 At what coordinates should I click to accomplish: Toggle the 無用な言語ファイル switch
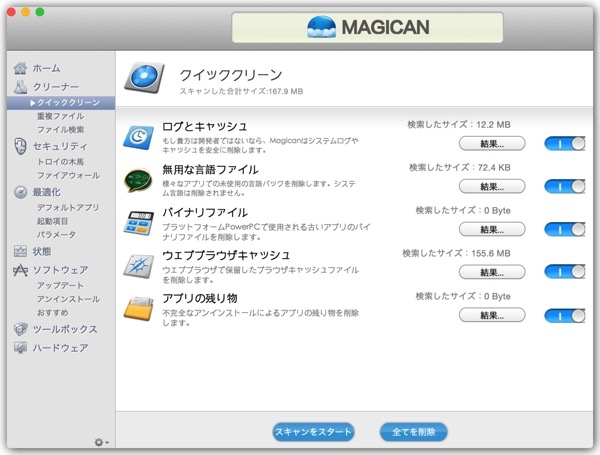(565, 186)
